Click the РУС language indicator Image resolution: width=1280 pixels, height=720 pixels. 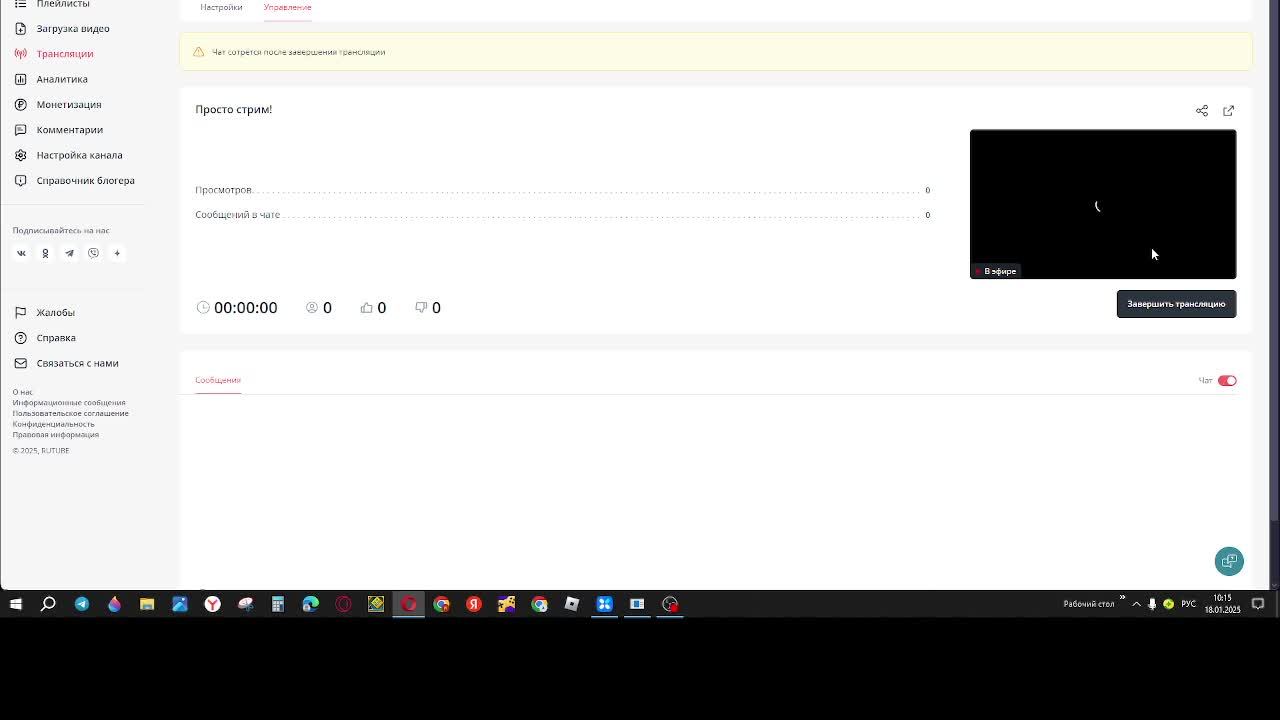pyautogui.click(x=1188, y=604)
